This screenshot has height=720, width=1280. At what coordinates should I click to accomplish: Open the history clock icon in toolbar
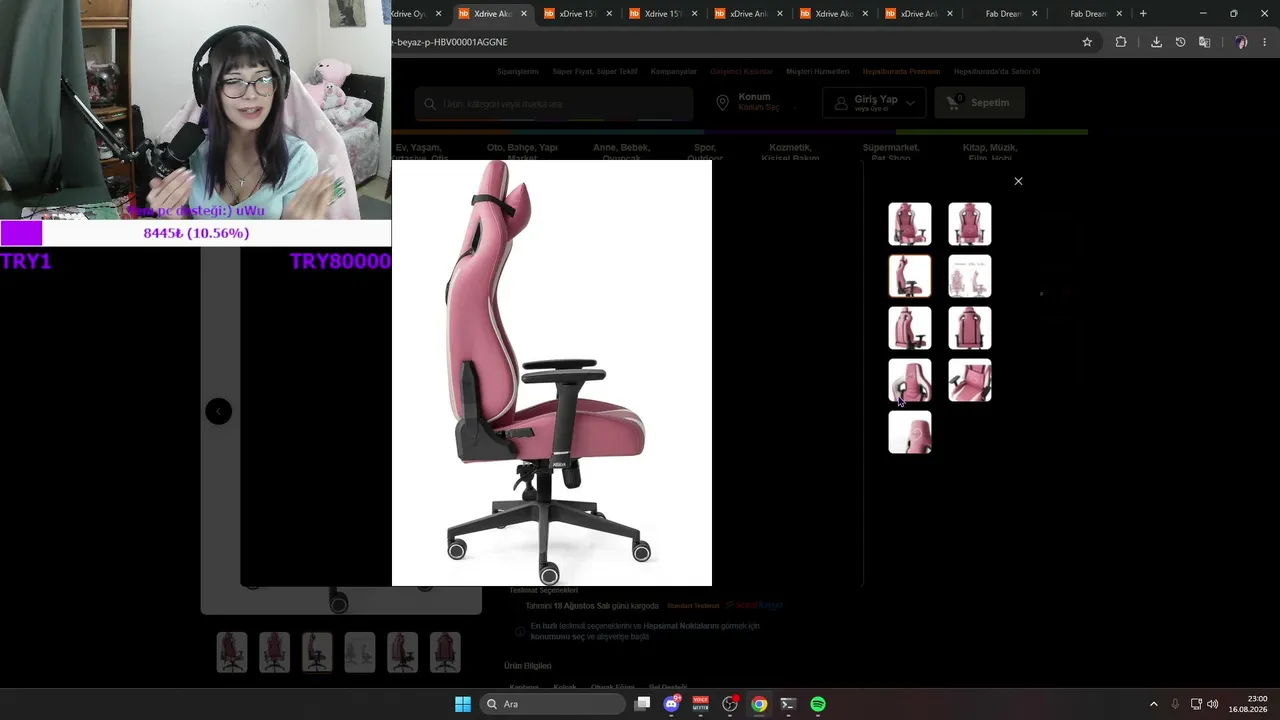[1180, 42]
